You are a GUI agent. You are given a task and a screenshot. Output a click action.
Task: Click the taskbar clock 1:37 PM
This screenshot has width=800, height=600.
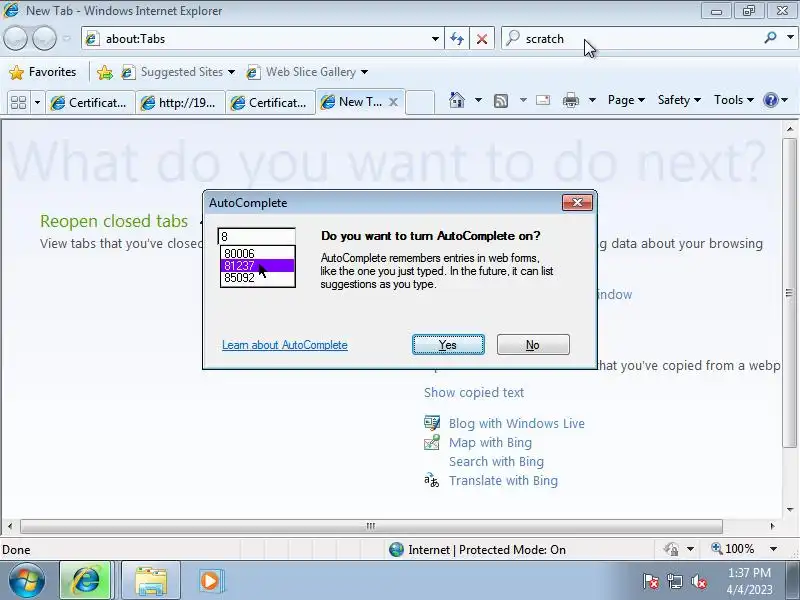(x=749, y=581)
